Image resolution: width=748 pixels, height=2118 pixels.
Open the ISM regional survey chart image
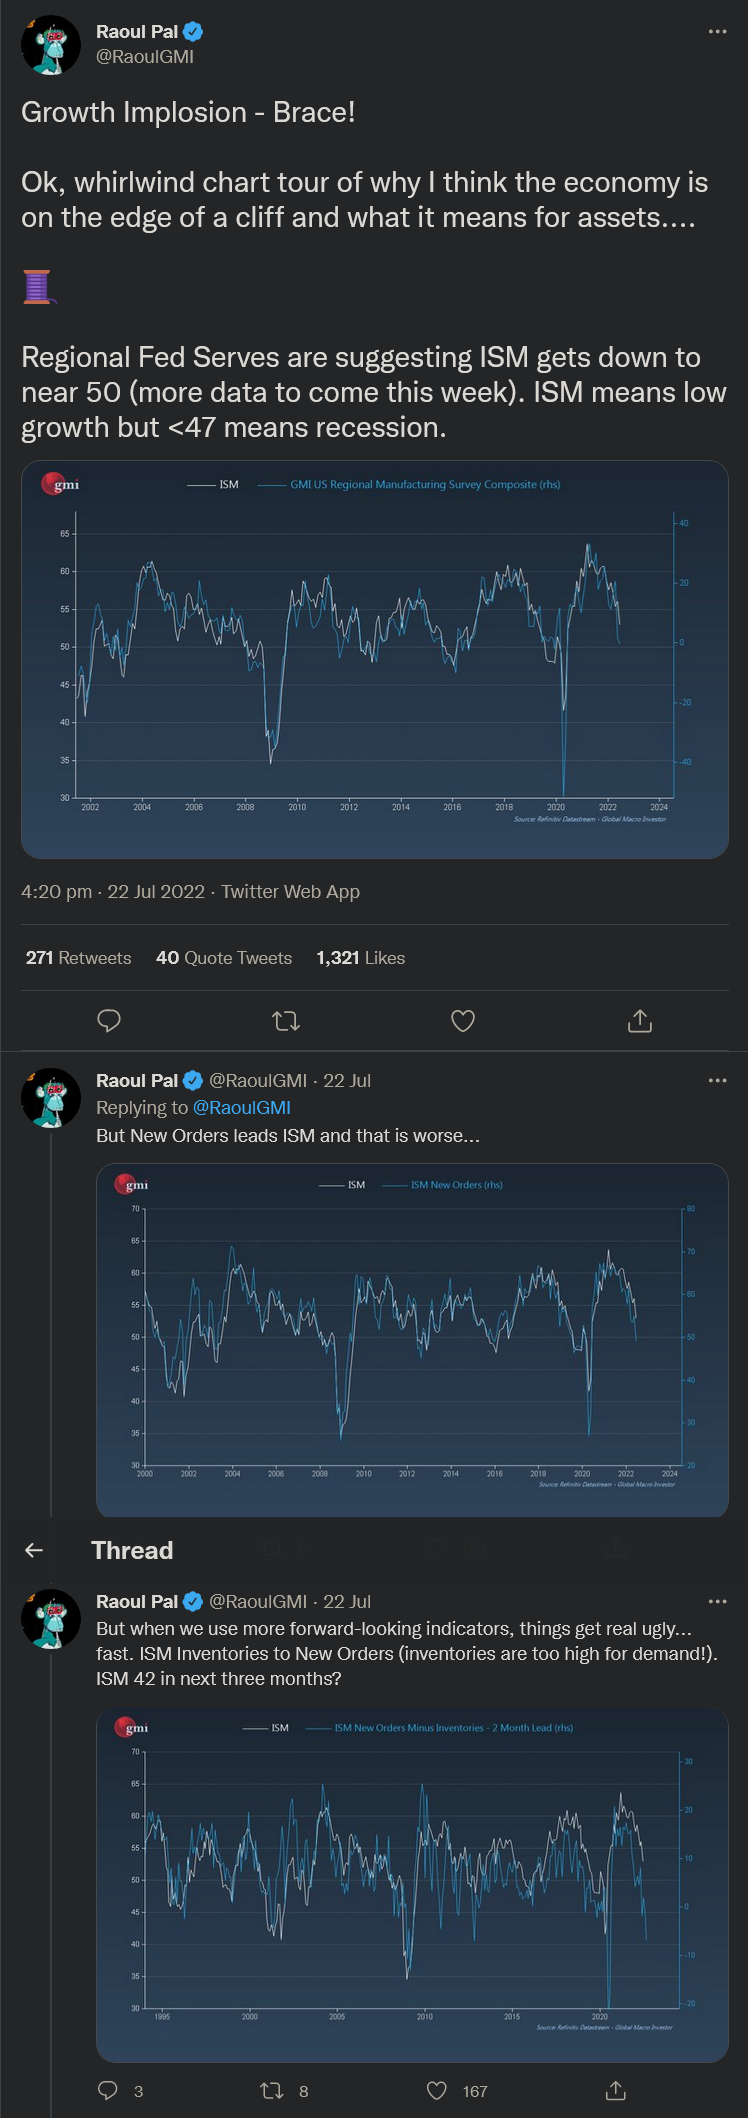(x=375, y=660)
